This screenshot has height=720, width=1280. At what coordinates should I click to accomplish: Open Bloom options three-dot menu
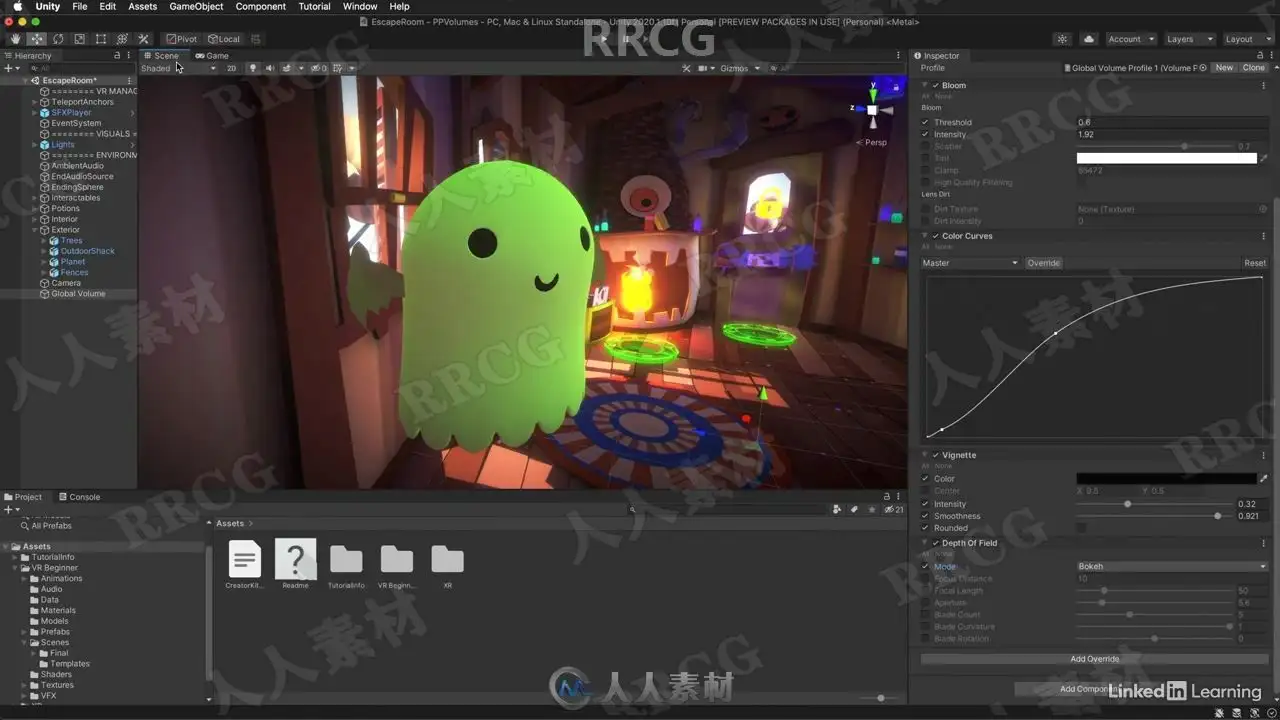1264,86
